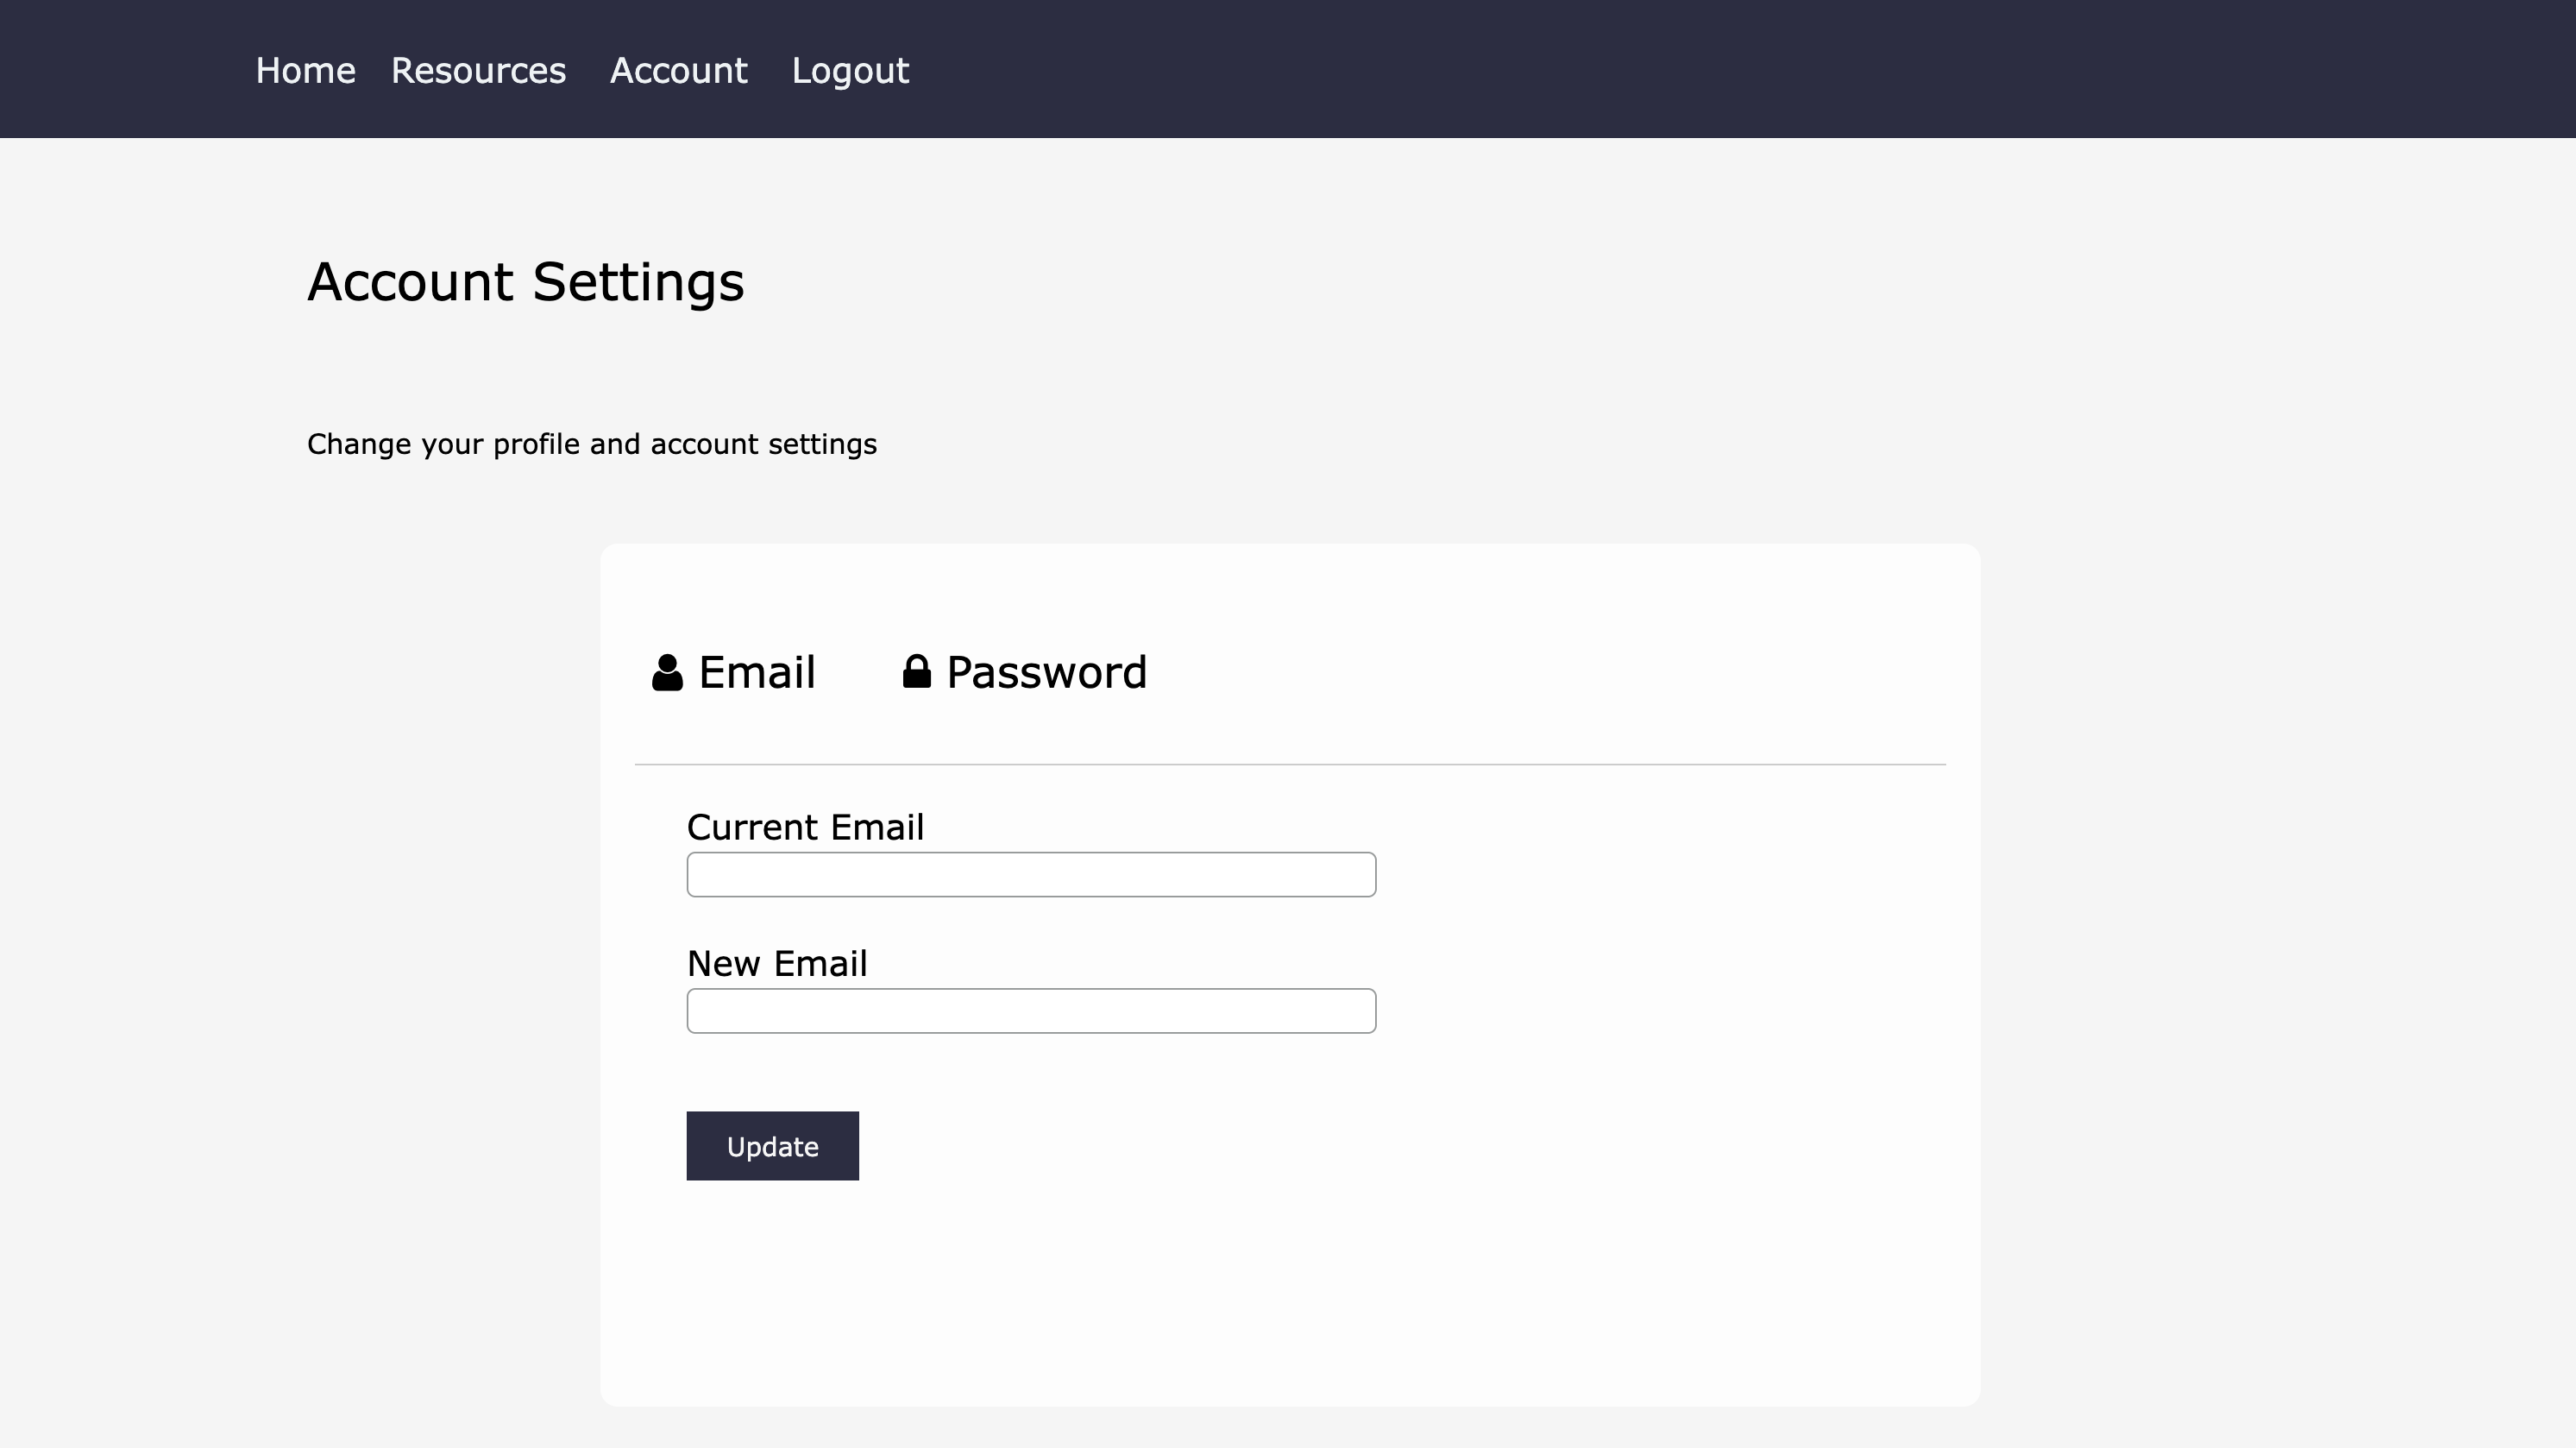Click the Account Settings page heading

tap(525, 282)
